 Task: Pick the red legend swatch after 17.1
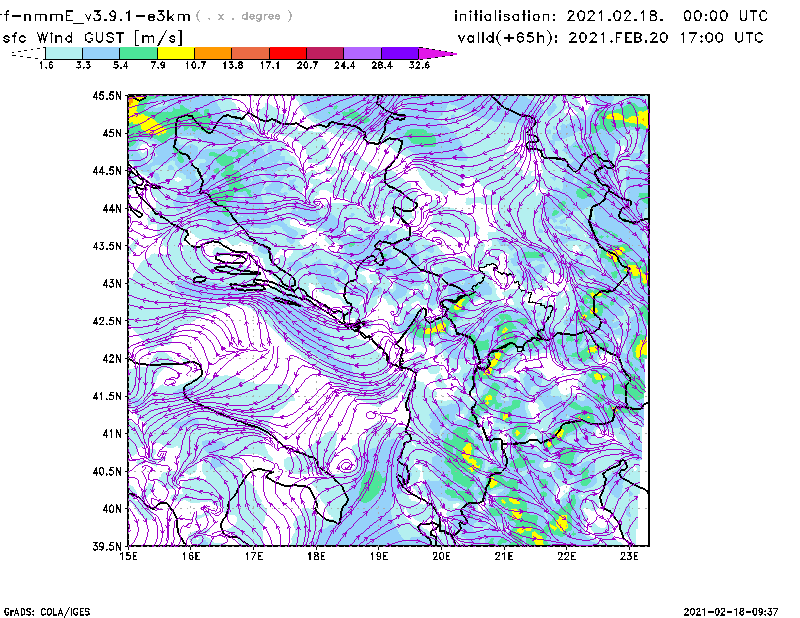[x=288, y=53]
